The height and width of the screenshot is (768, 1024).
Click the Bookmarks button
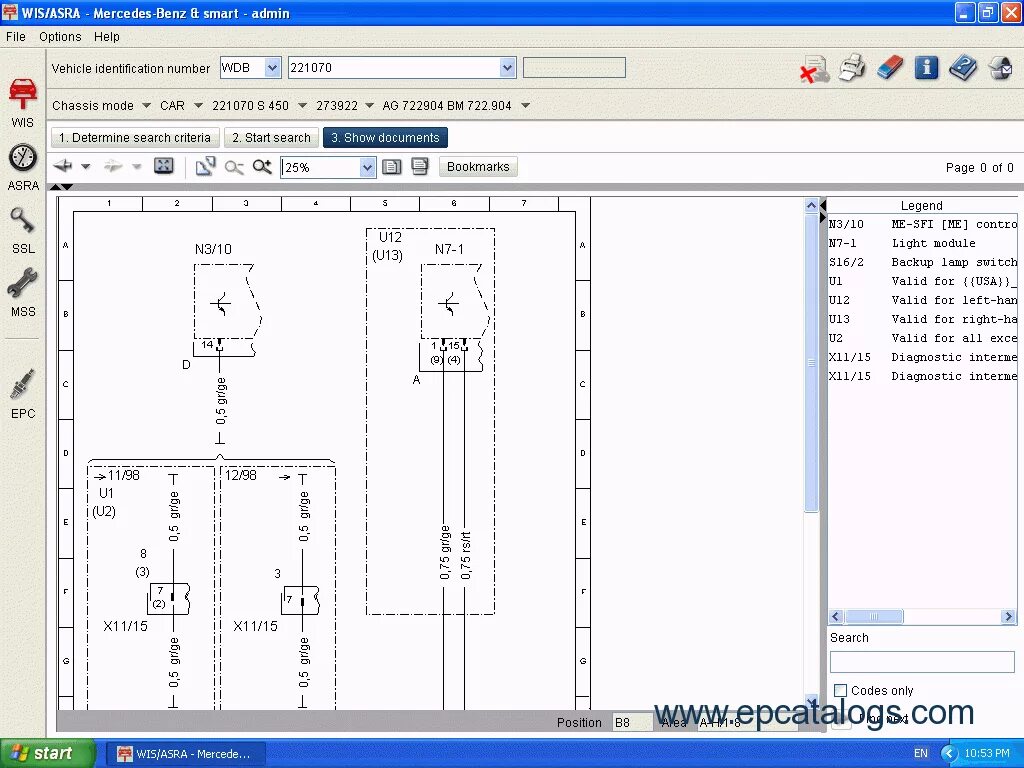pos(478,167)
